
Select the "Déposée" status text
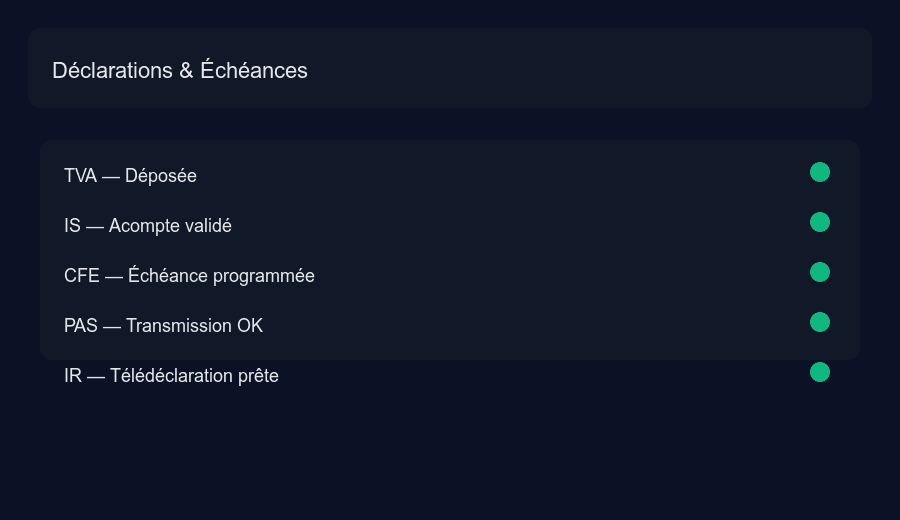click(x=161, y=176)
